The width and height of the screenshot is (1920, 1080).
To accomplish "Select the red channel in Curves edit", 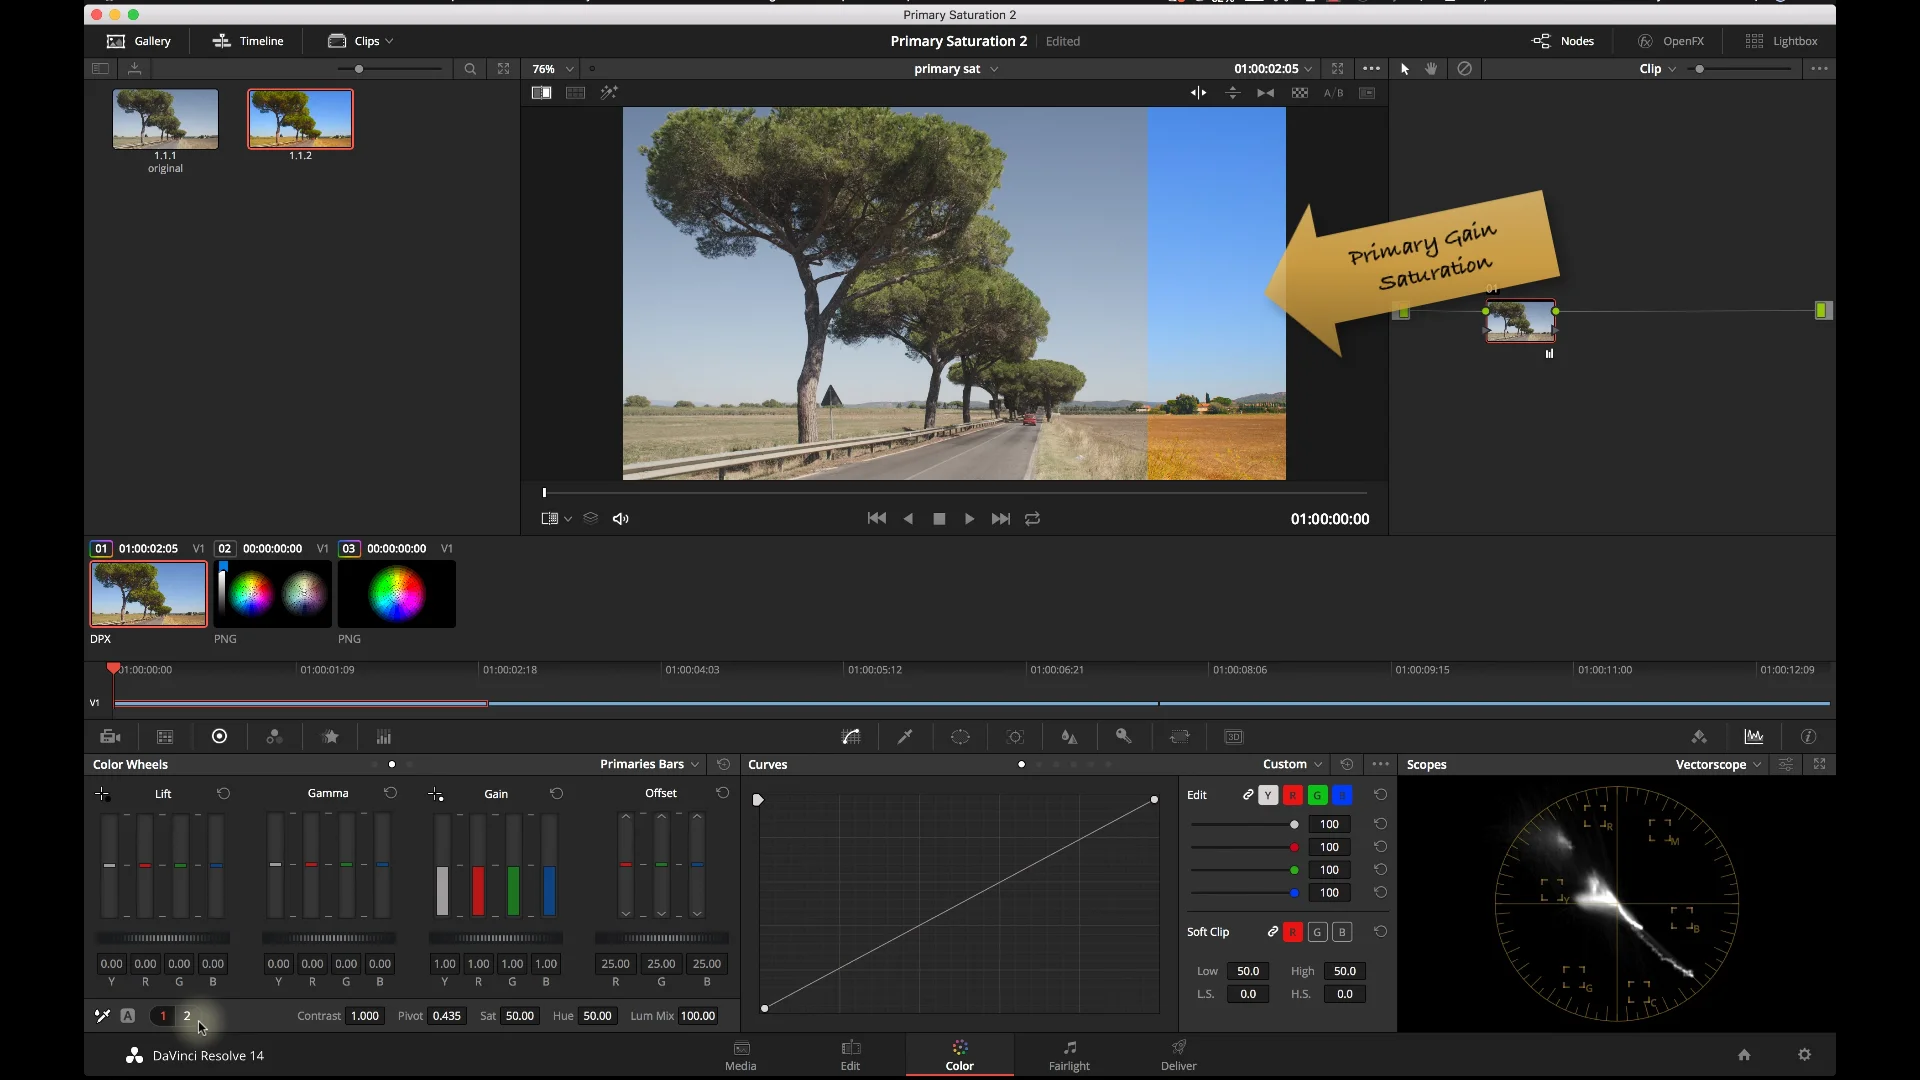I will tap(1293, 795).
